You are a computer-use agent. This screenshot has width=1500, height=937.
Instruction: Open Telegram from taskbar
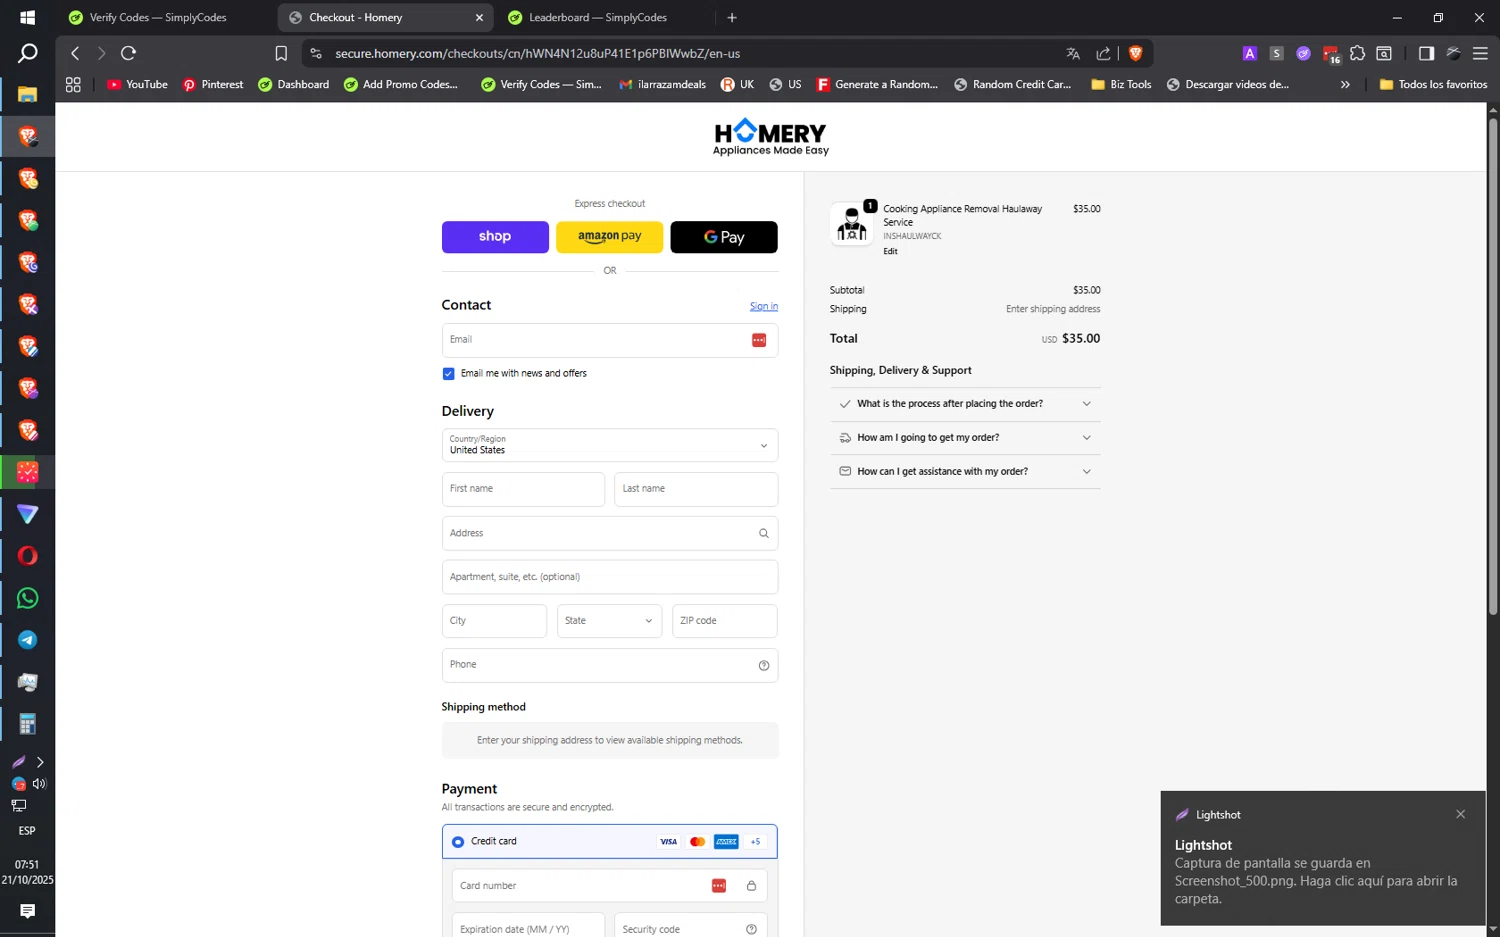tap(27, 640)
